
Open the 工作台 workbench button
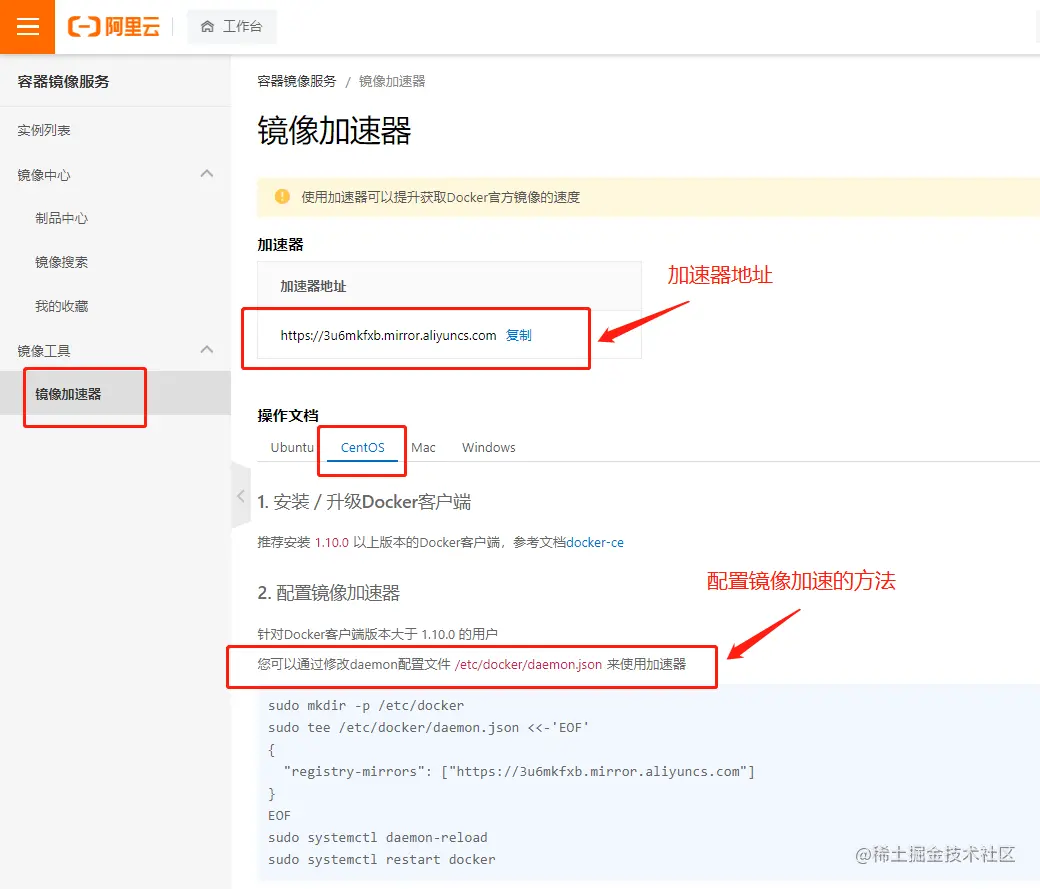pos(232,27)
